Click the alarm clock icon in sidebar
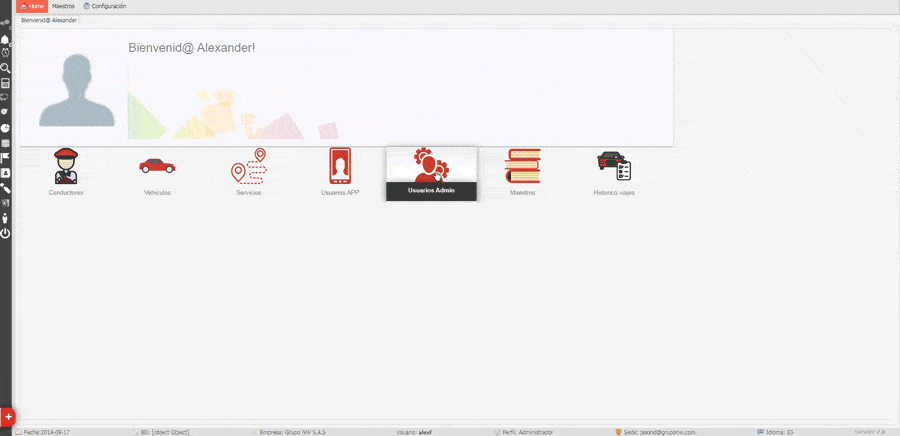Screen dimensions: 900x436 (5, 53)
